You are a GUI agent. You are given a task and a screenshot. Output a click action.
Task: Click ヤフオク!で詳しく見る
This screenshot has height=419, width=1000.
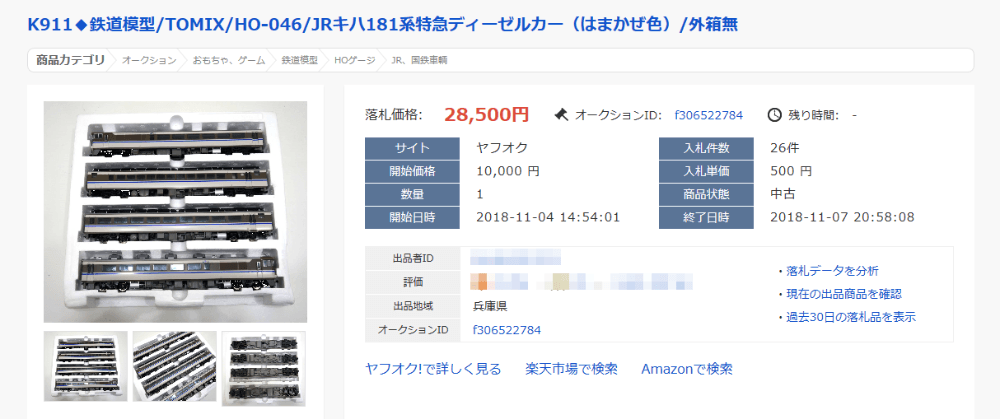pos(433,369)
